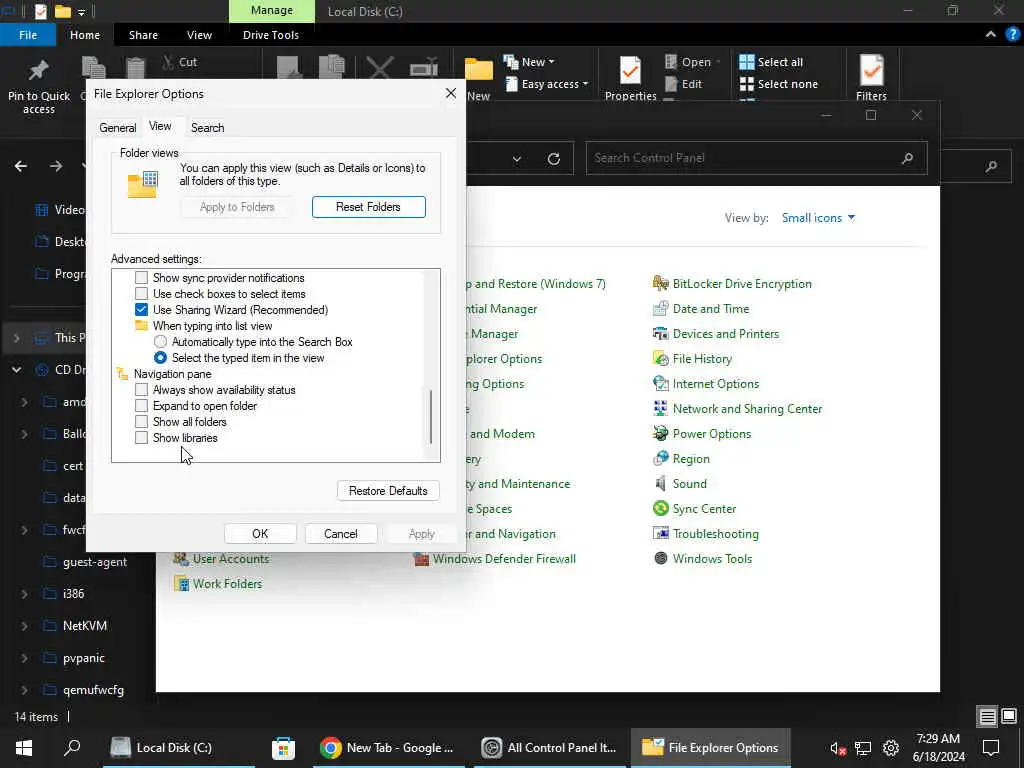
Task: Expand the i386 folder node
Action: [24, 594]
